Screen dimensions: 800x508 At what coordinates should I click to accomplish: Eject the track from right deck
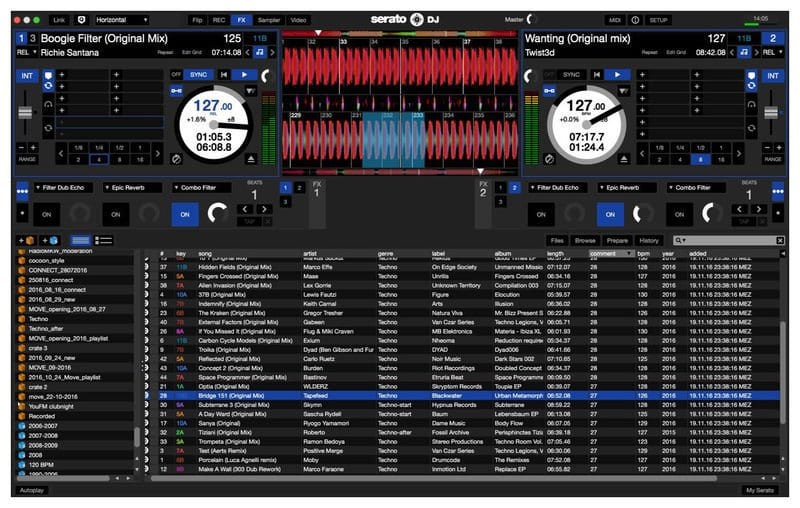(624, 159)
